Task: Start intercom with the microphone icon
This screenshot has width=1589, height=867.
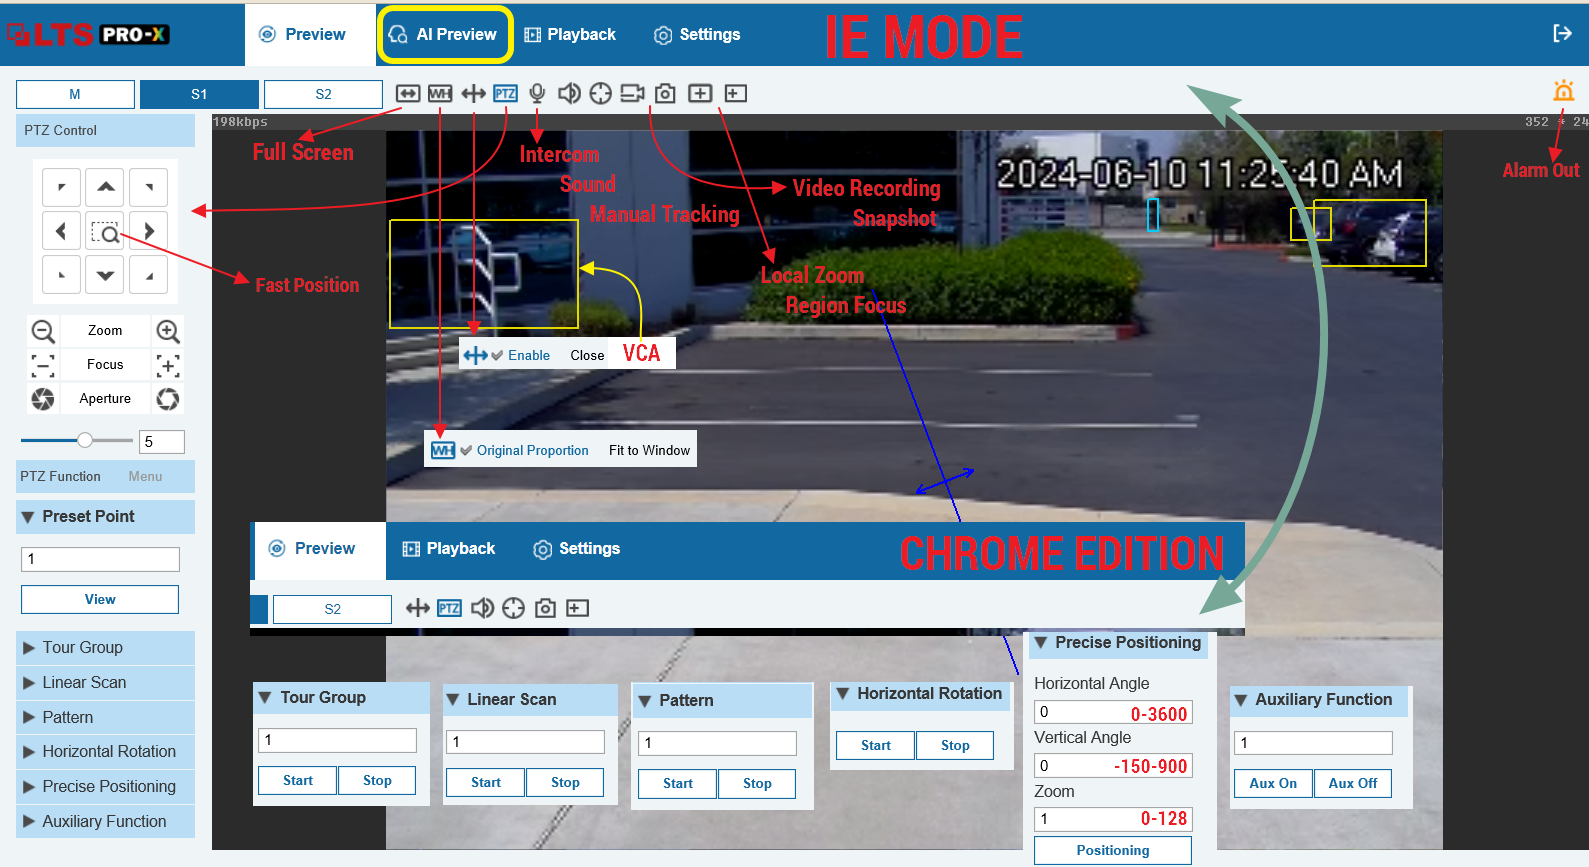Action: (x=537, y=94)
